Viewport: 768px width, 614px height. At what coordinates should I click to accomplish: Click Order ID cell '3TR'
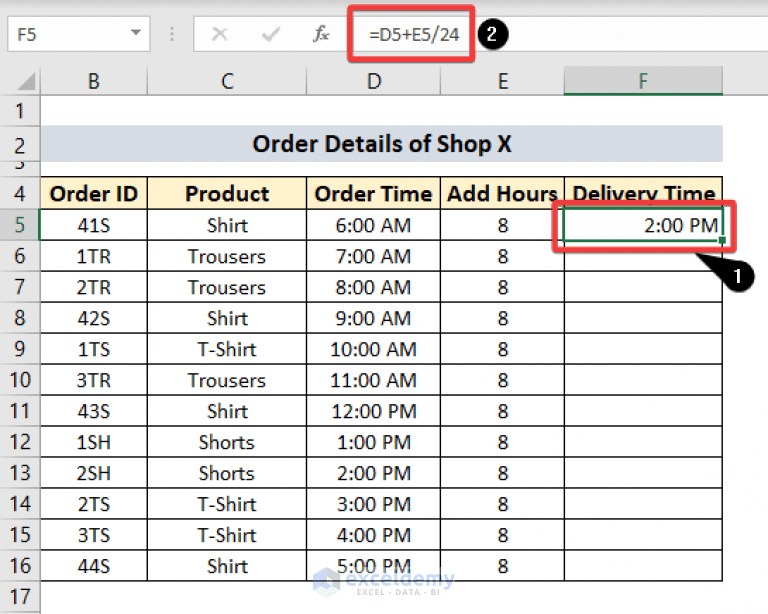tap(94, 380)
